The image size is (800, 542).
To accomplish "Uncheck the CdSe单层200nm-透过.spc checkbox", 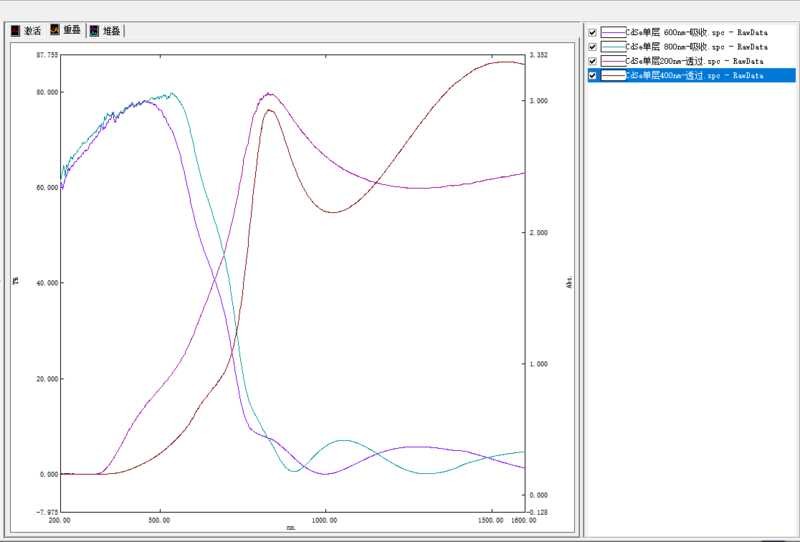I will (592, 61).
